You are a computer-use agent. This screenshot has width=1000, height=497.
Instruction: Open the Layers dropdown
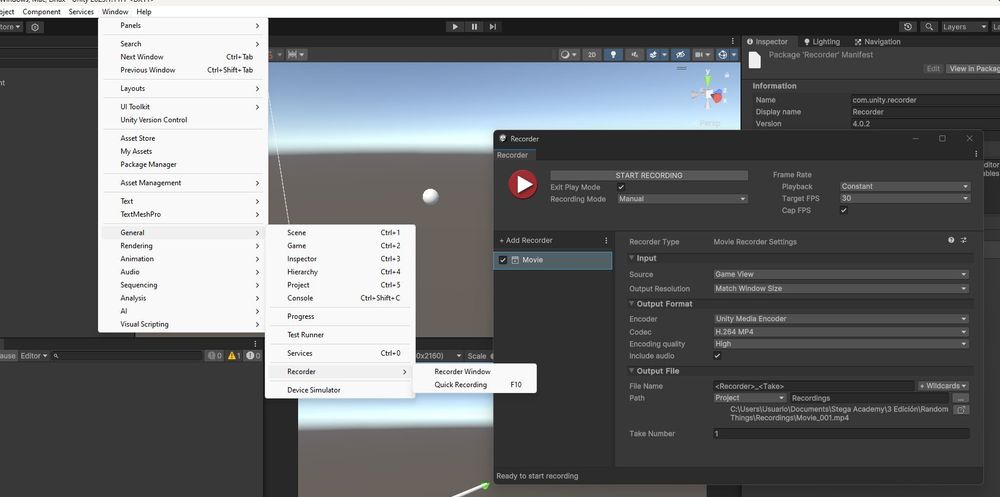pos(964,27)
